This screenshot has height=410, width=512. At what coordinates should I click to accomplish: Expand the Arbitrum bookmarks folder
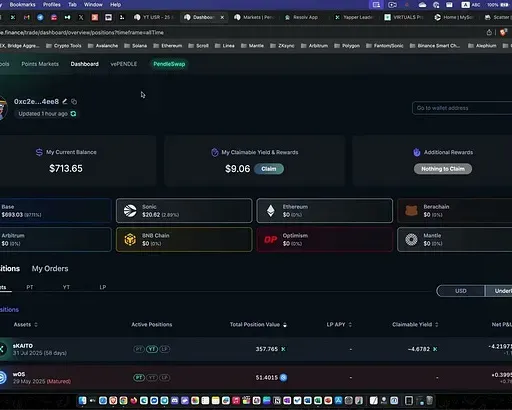coord(314,46)
